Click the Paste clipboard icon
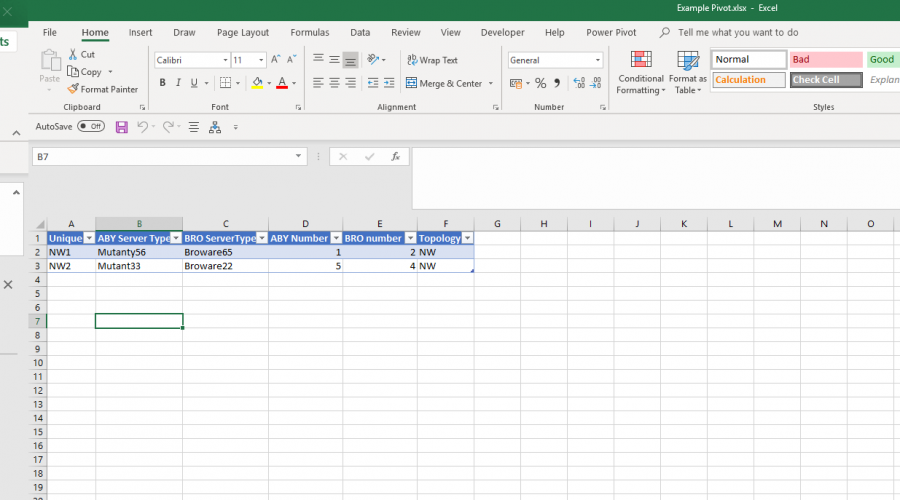Image resolution: width=900 pixels, height=500 pixels. [x=50, y=60]
